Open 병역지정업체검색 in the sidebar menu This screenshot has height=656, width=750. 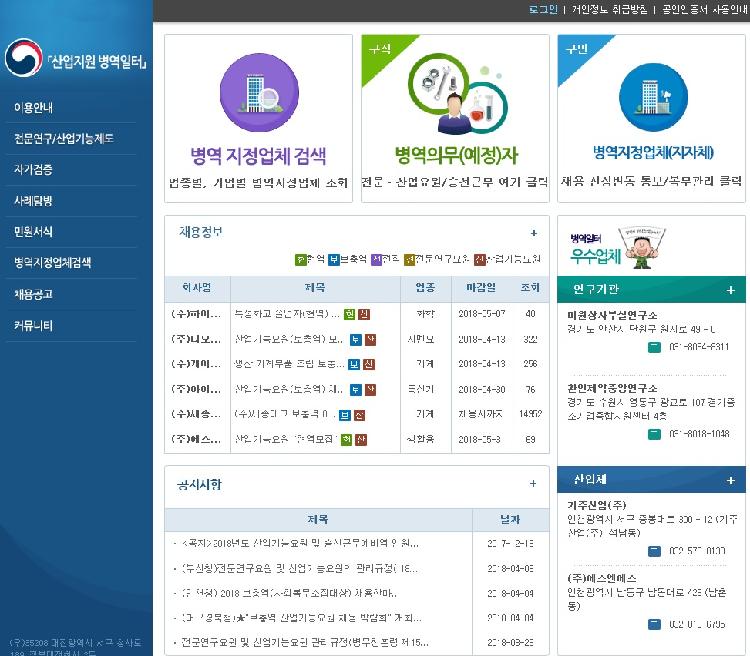pyautogui.click(x=52, y=263)
